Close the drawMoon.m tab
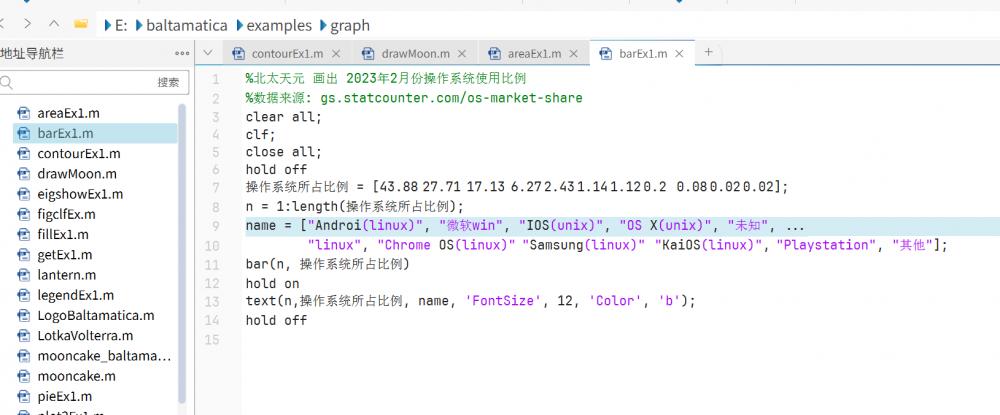This screenshot has height=415, width=1000. click(464, 54)
